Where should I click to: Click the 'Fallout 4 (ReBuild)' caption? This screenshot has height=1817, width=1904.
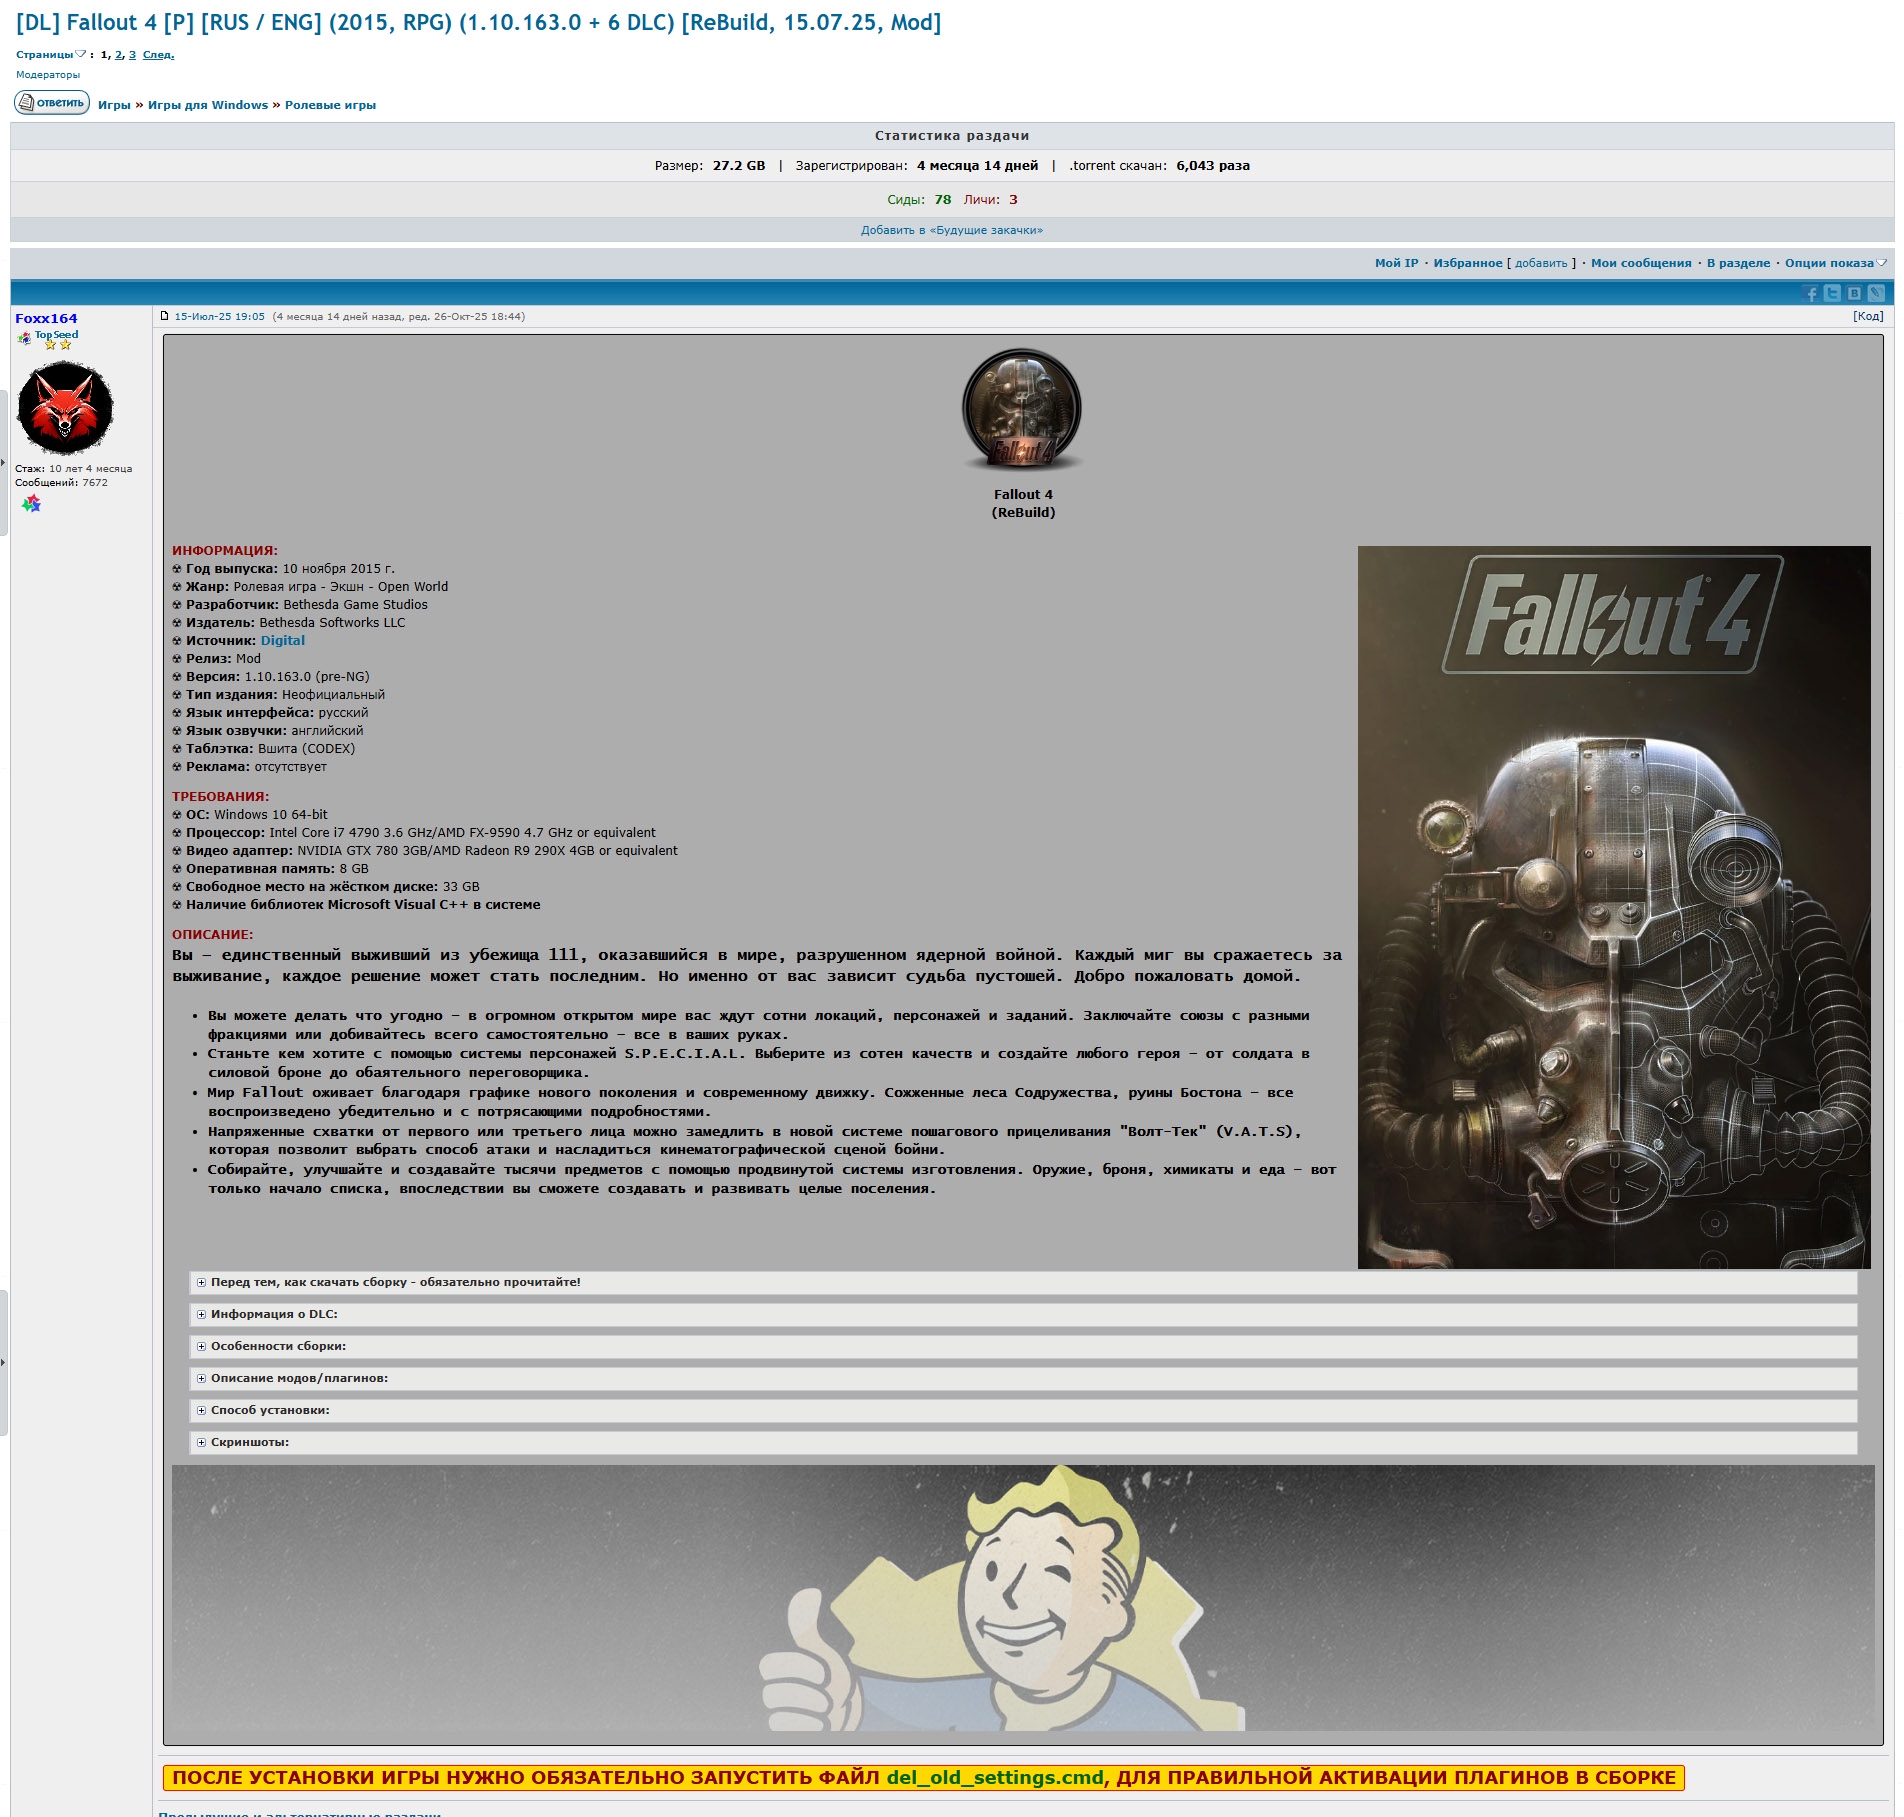pyautogui.click(x=1023, y=504)
